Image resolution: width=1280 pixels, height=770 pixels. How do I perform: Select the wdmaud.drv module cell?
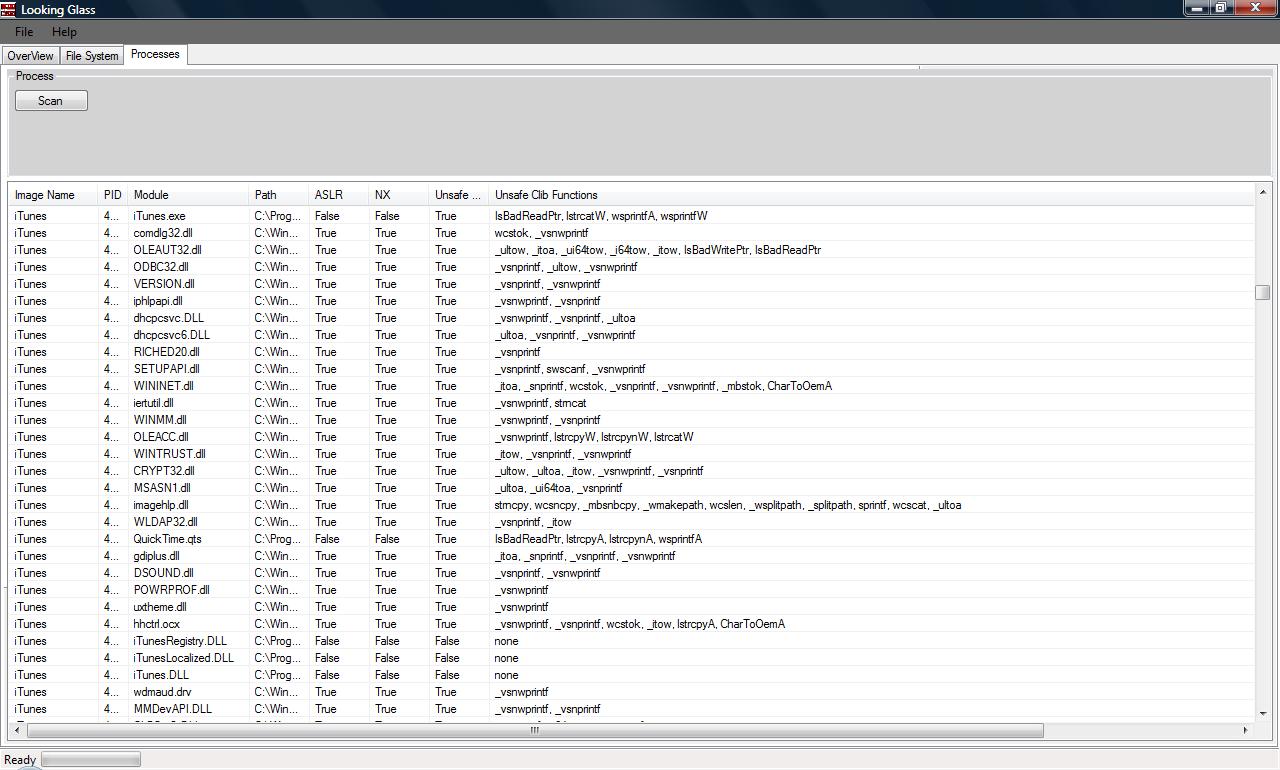coord(188,692)
